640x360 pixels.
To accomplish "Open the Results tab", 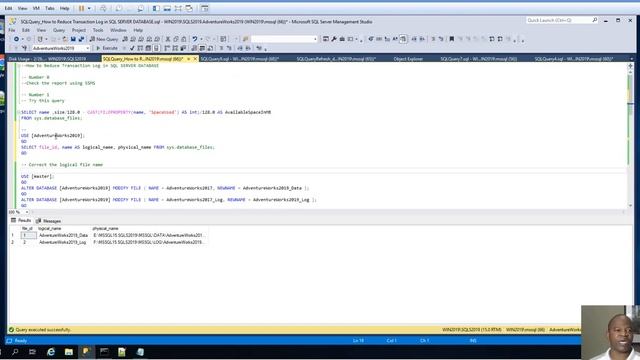I will pyautogui.click(x=21, y=220).
